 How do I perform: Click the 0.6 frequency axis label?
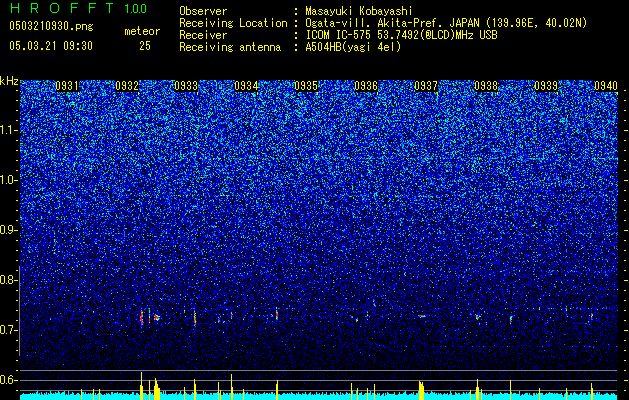(7, 380)
